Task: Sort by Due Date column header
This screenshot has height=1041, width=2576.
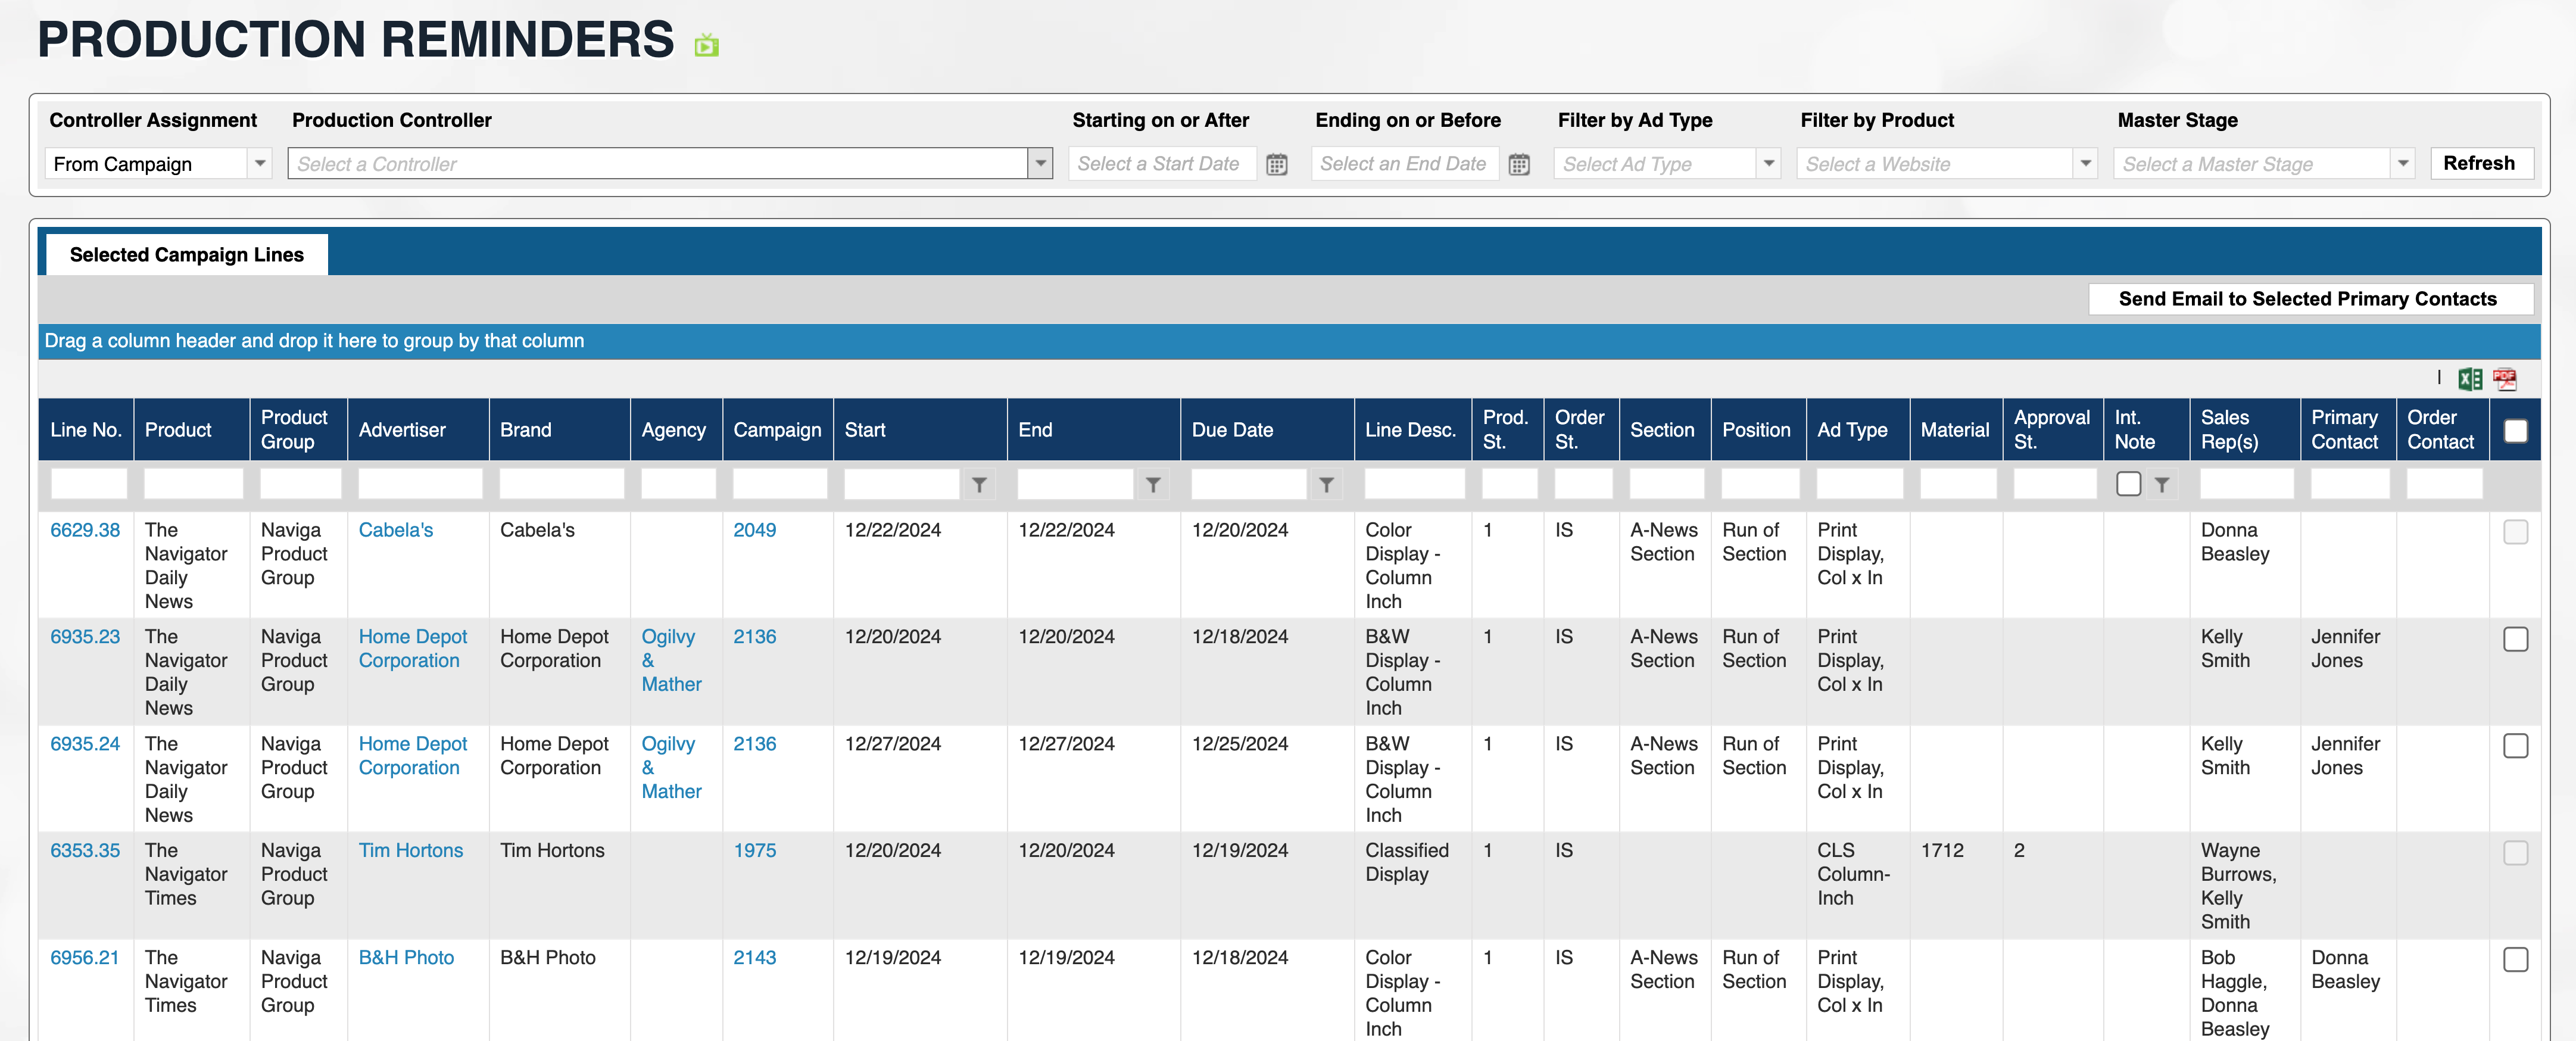Action: coord(1232,430)
